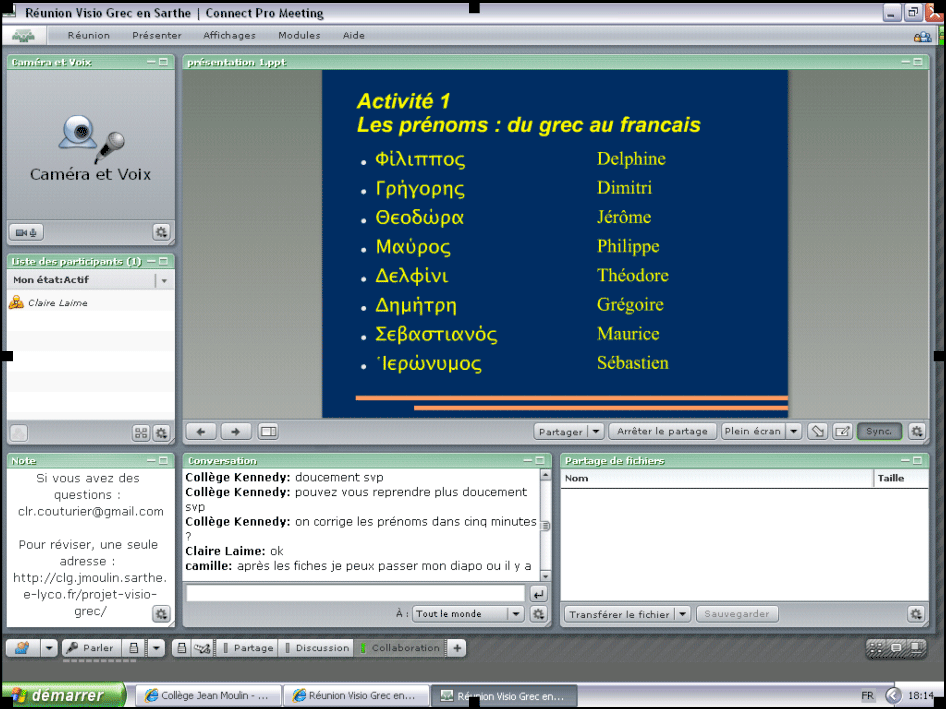The width and height of the screenshot is (946, 709).
Task: Open the whiteboard overlay icon left of Sync
Action: pyautogui.click(x=842, y=432)
